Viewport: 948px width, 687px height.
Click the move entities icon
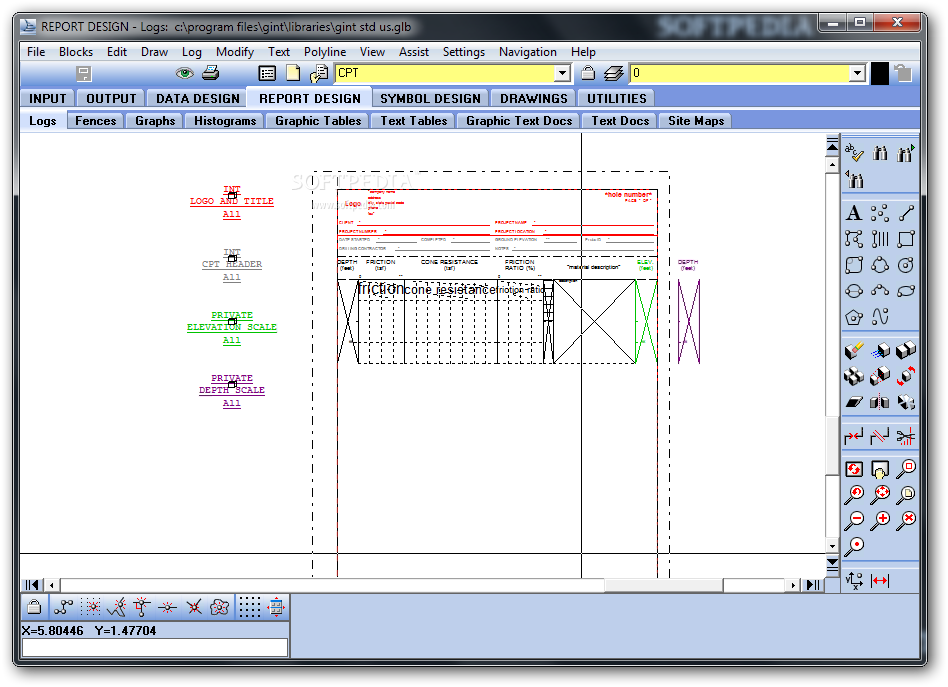pos(880,351)
